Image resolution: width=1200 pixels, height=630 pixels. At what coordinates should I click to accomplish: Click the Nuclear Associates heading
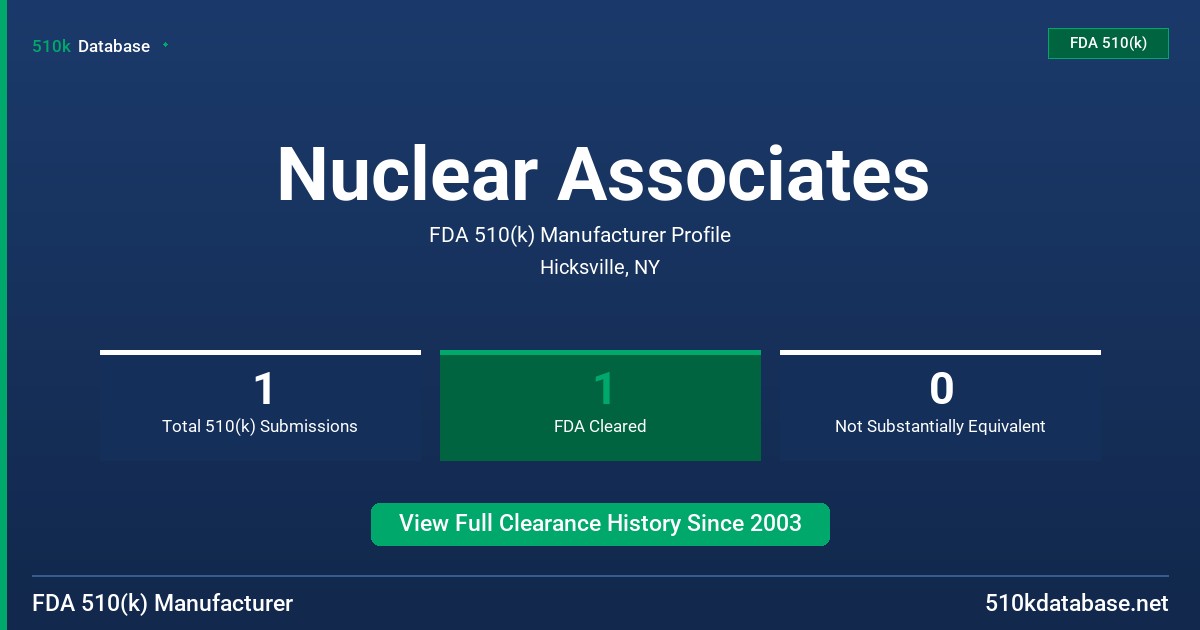(x=603, y=175)
